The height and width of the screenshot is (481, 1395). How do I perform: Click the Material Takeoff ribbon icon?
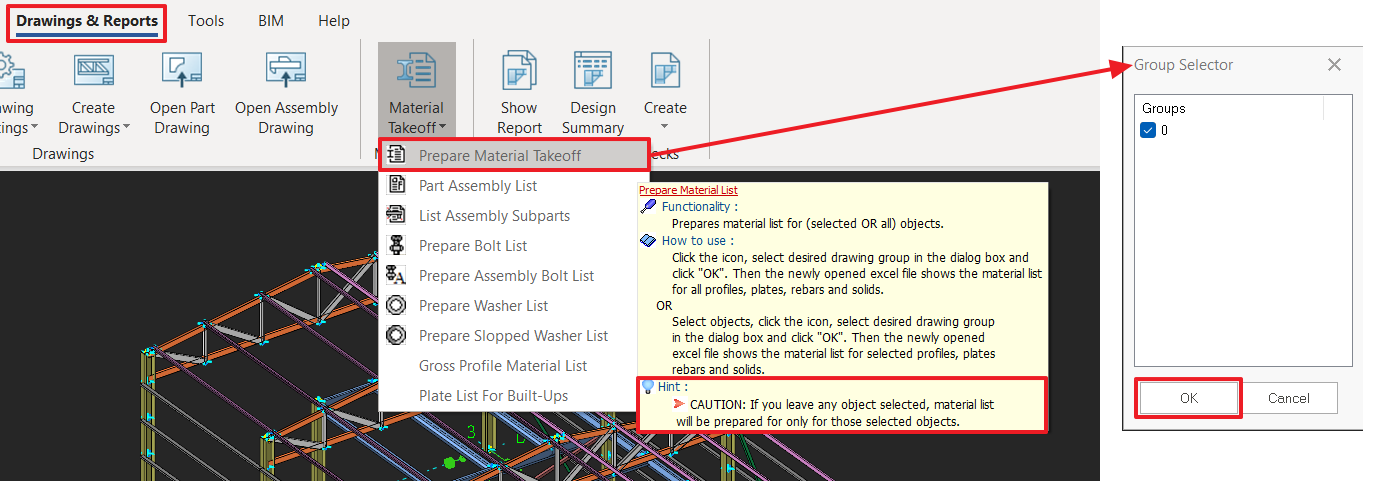(416, 71)
